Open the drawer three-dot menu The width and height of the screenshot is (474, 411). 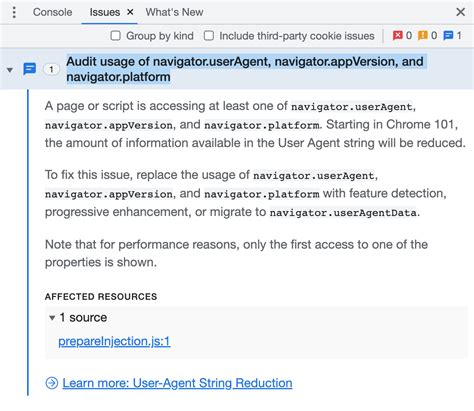point(14,12)
